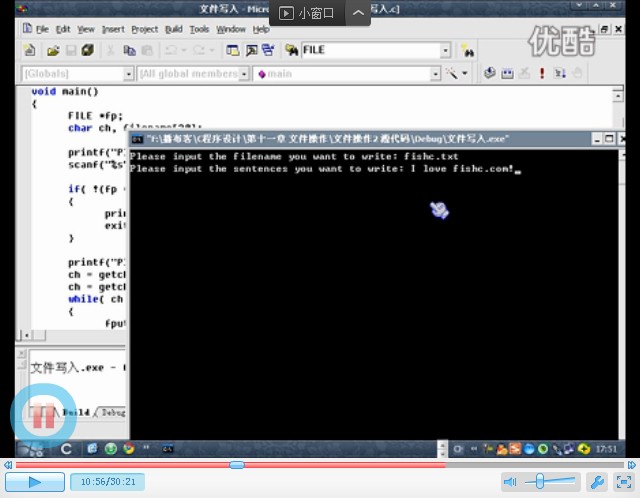Toggle the Output window icon
640x498 pixels.
251,50
